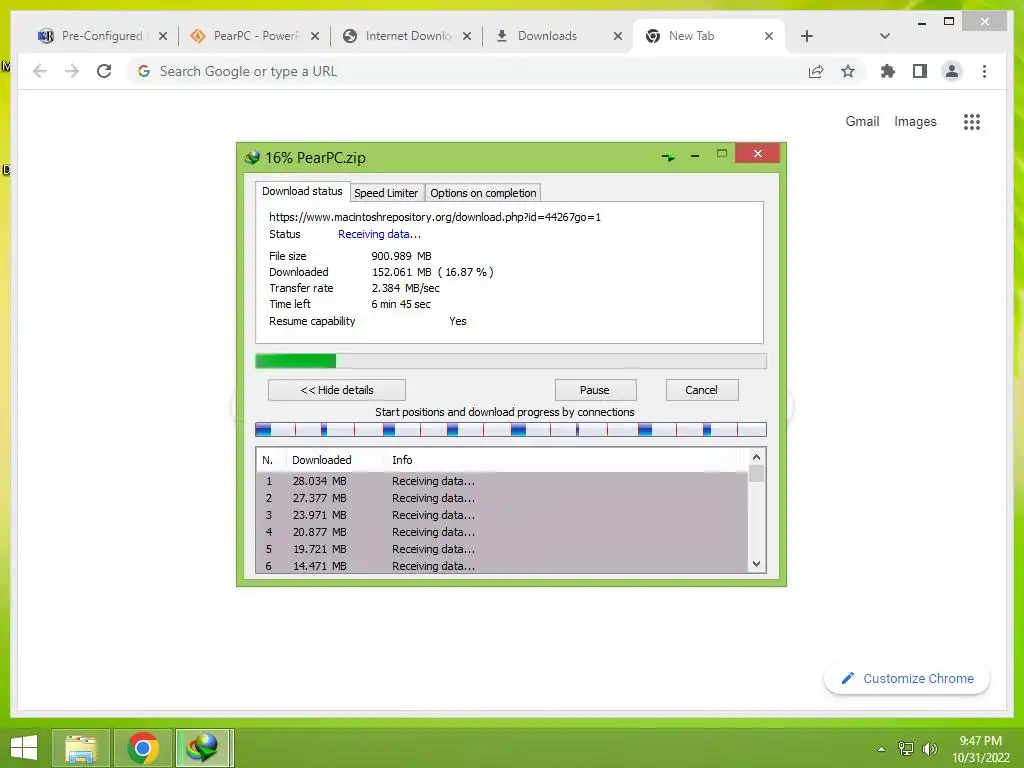Select connection row 3 with 23.971 MB
This screenshot has width=1024, height=768.
click(502, 515)
